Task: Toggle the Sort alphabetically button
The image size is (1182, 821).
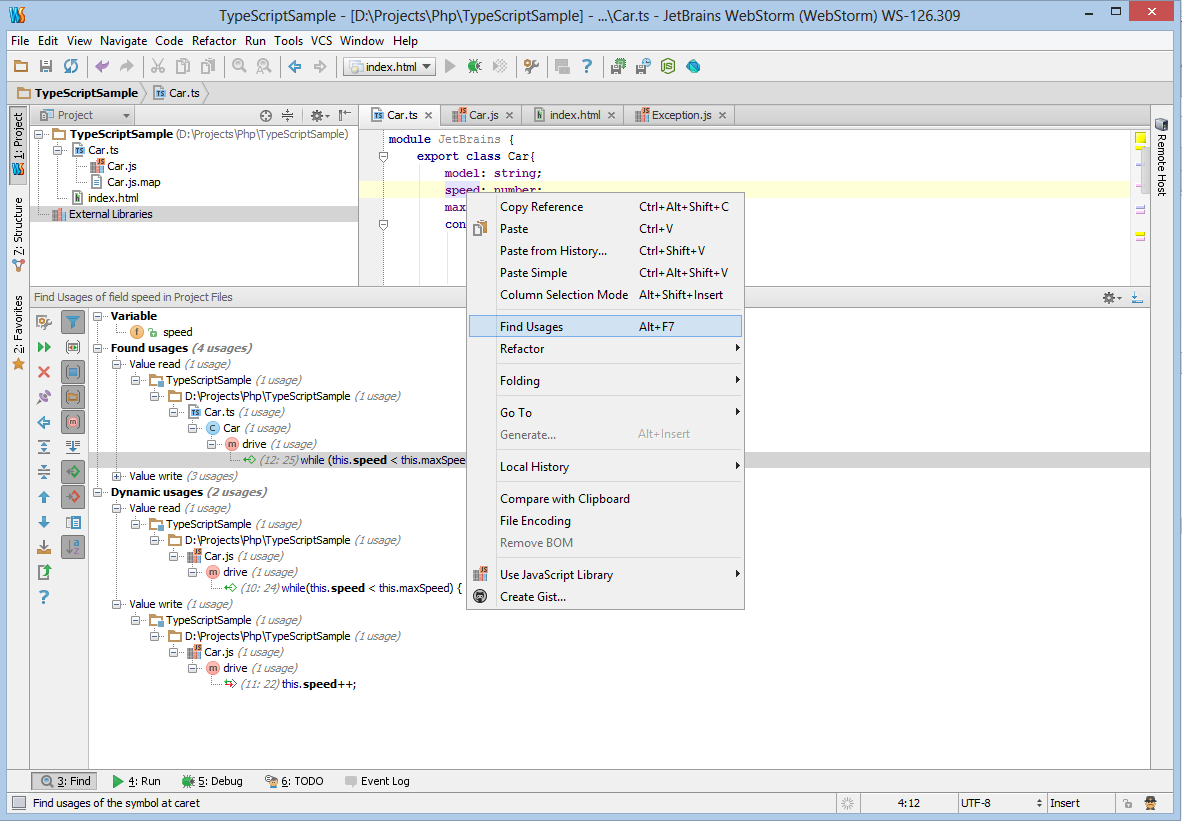Action: click(72, 547)
